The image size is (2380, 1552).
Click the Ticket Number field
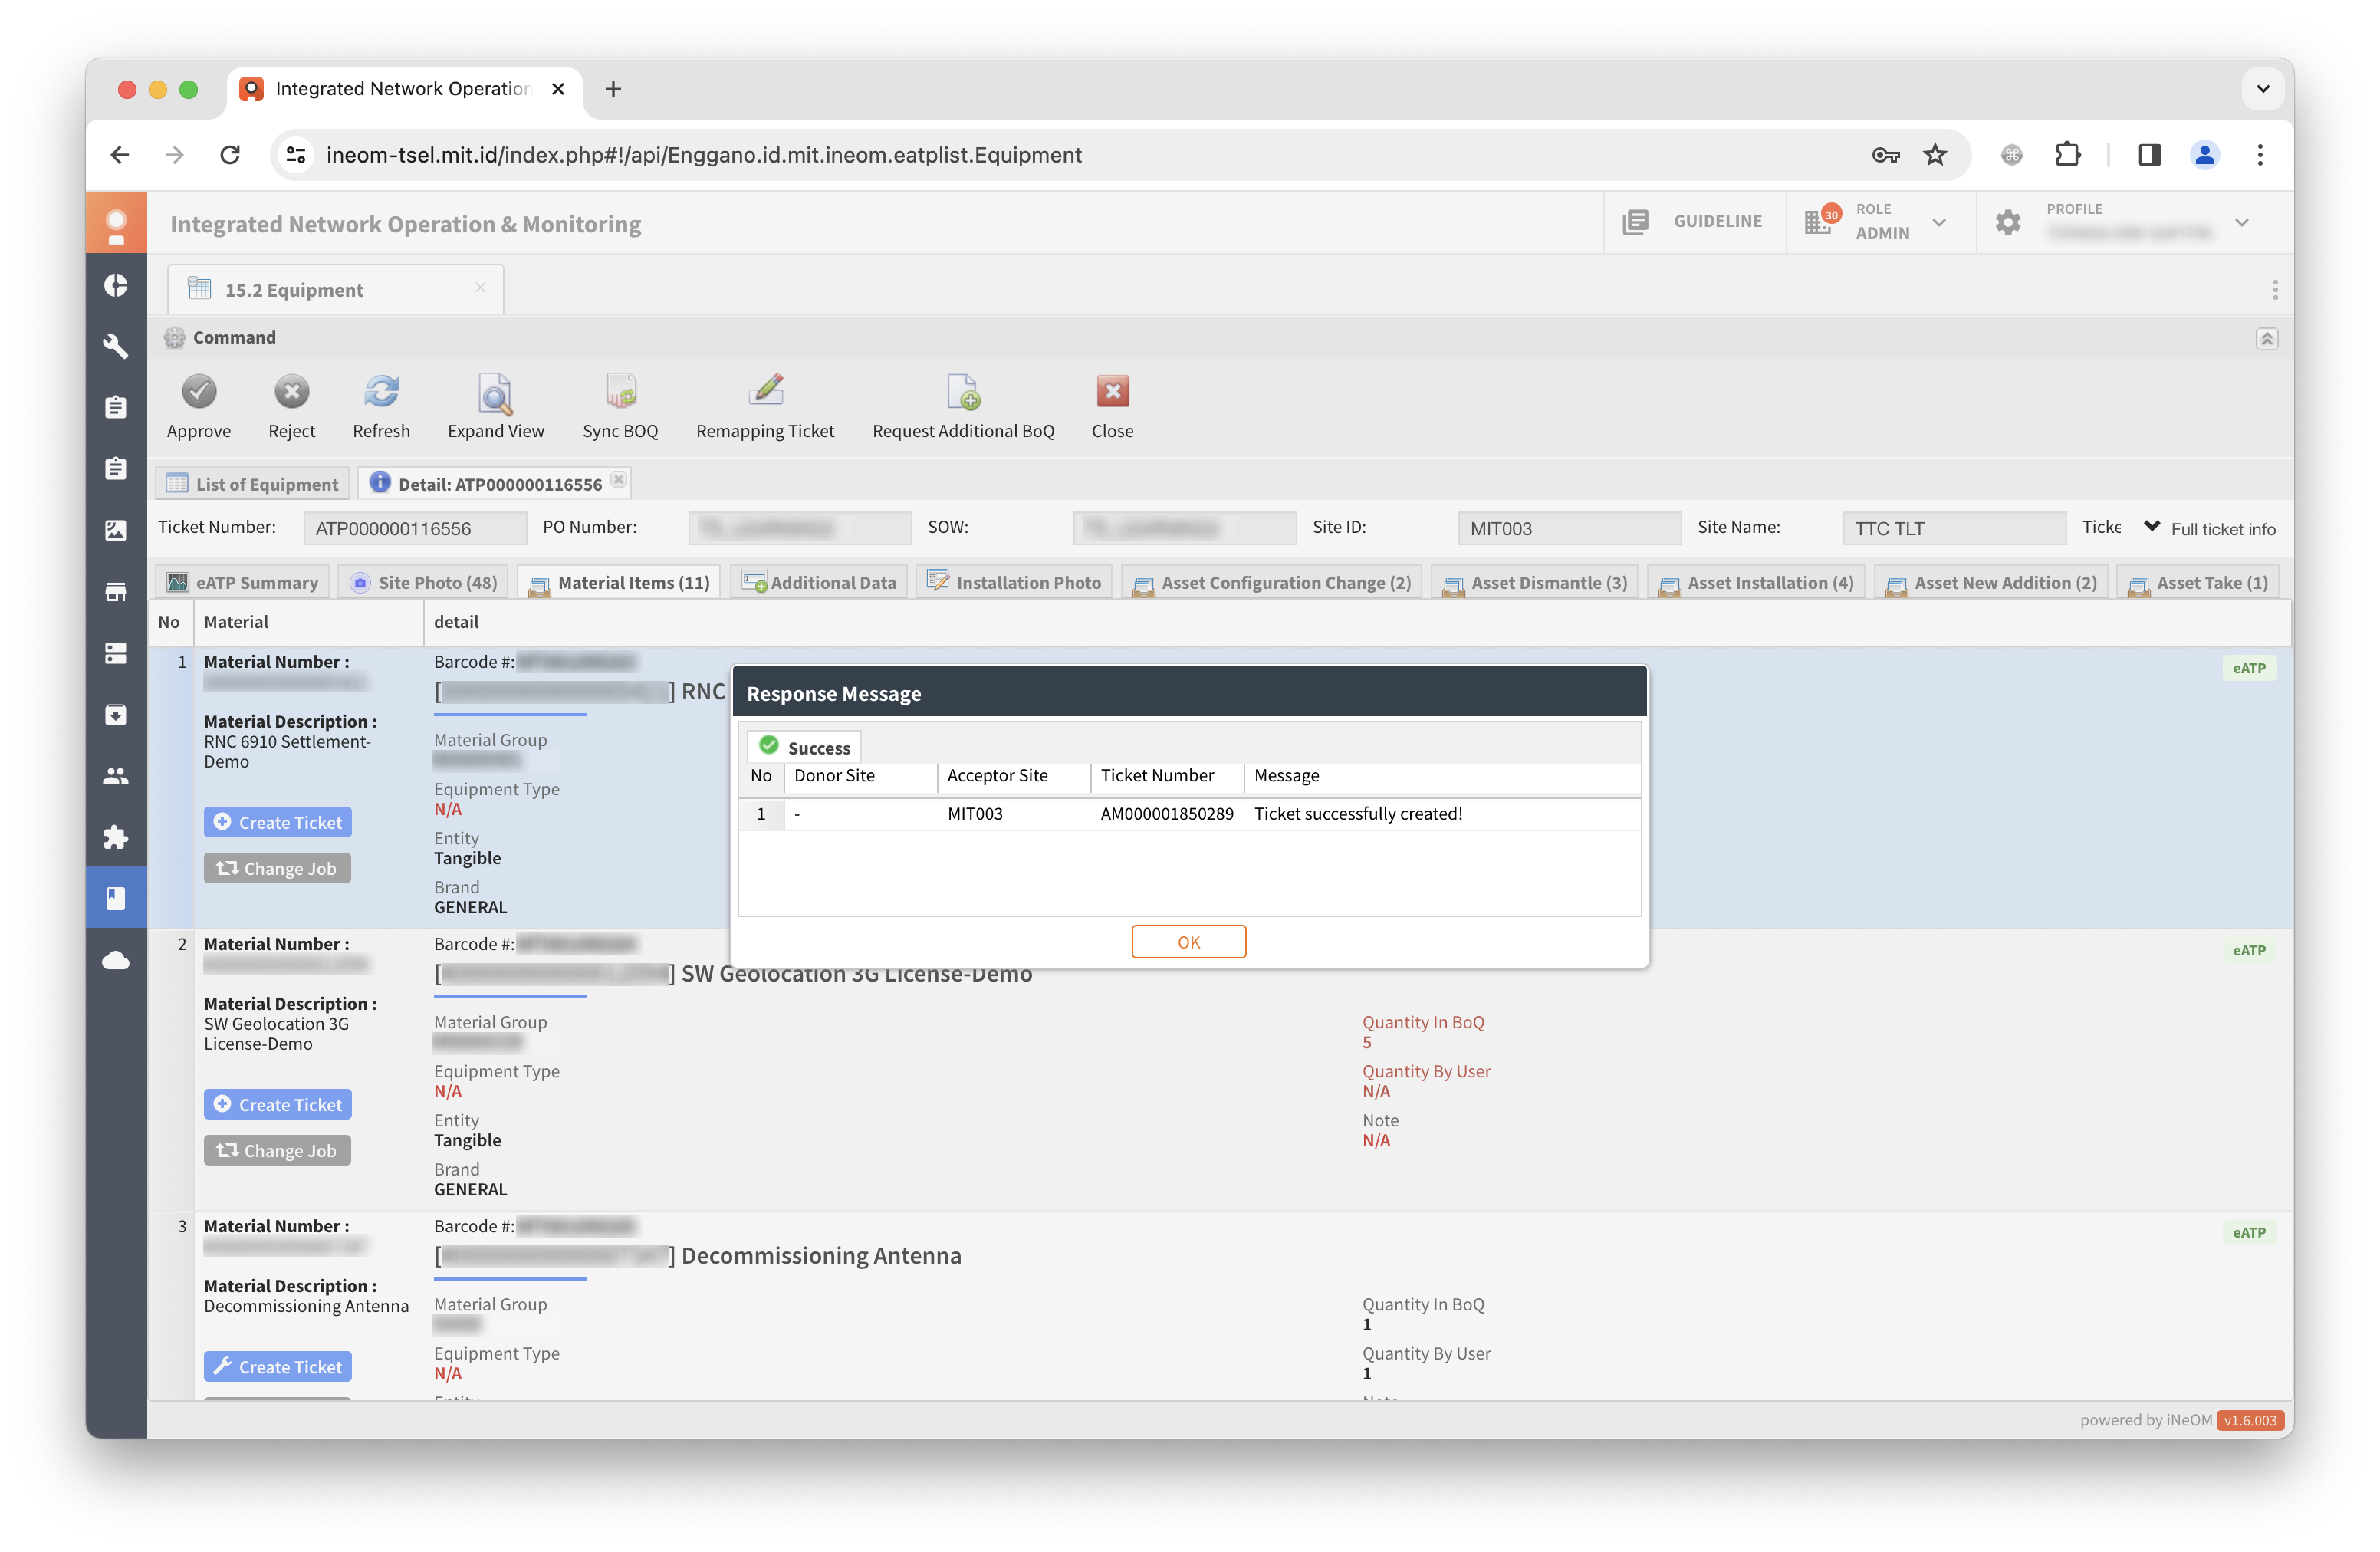tap(414, 528)
